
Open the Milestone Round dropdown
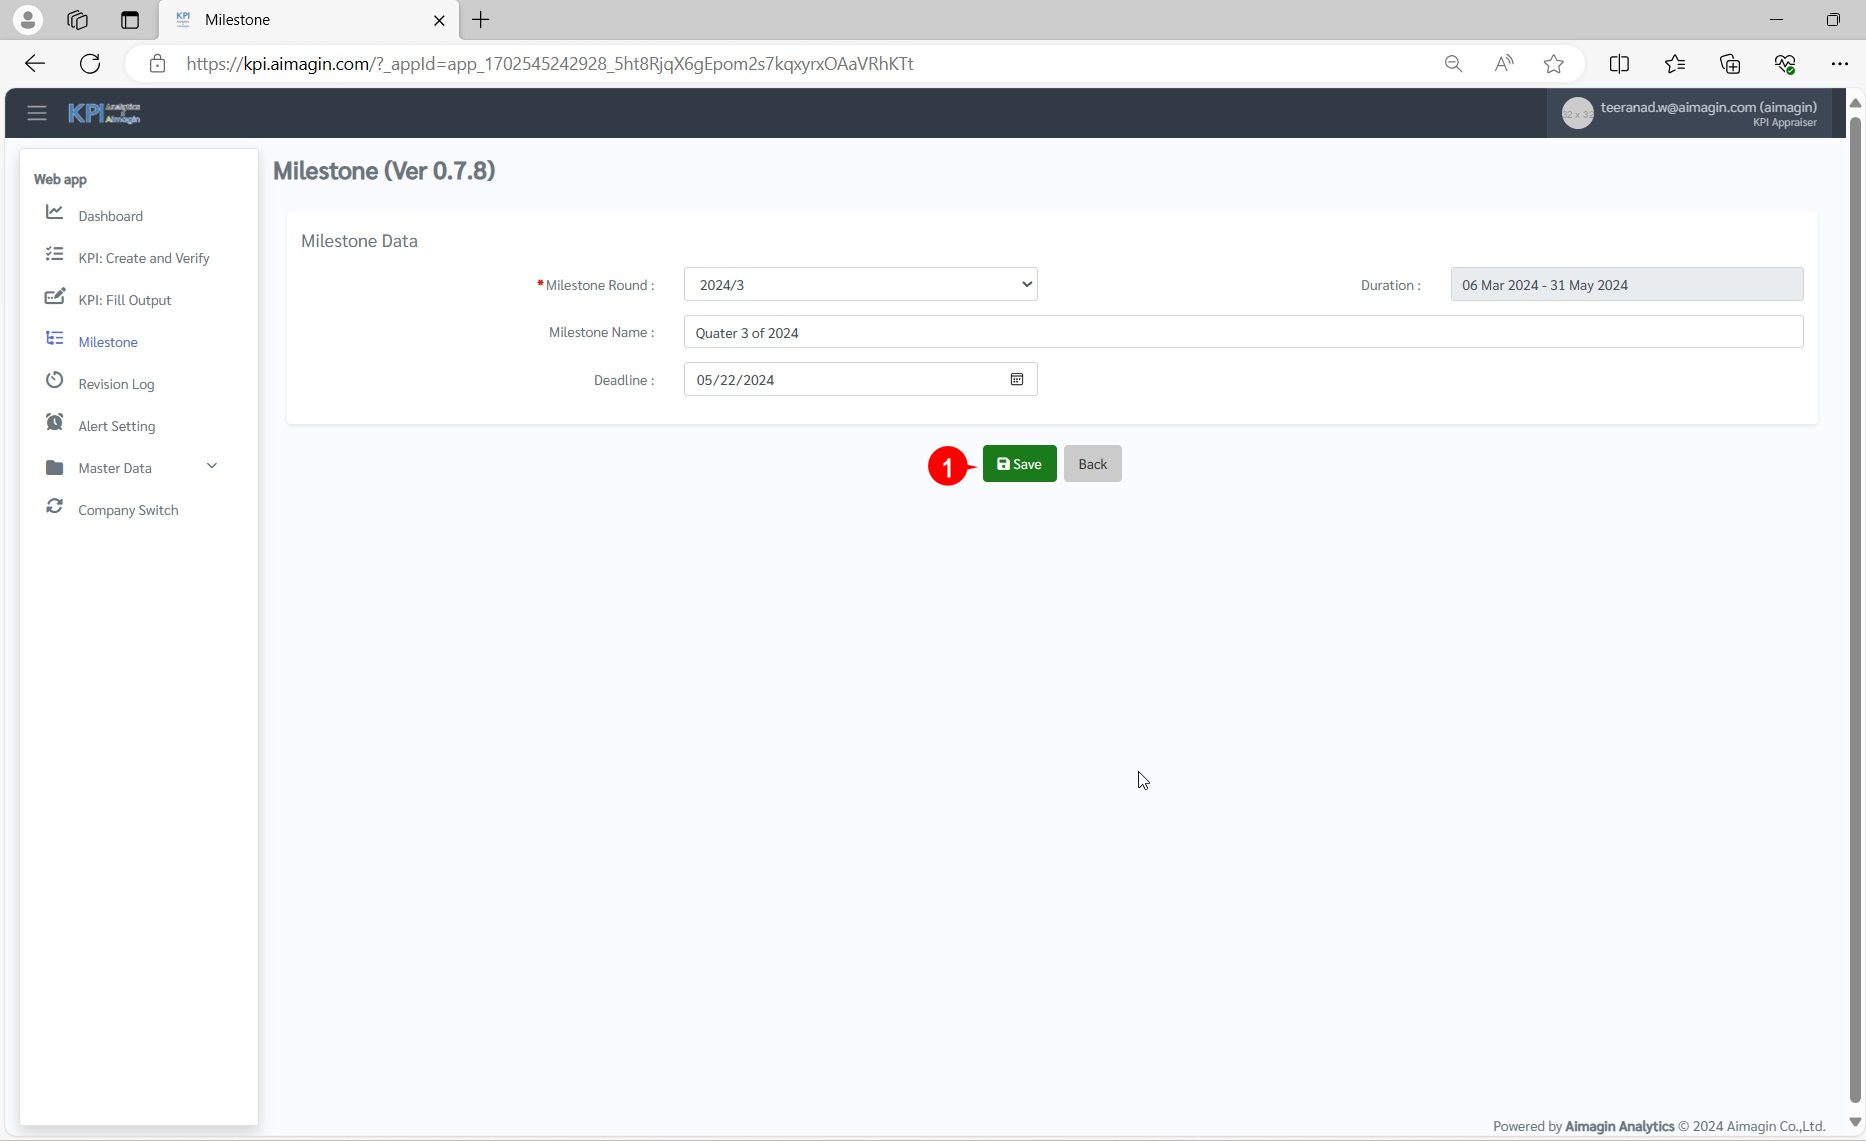pos(860,285)
